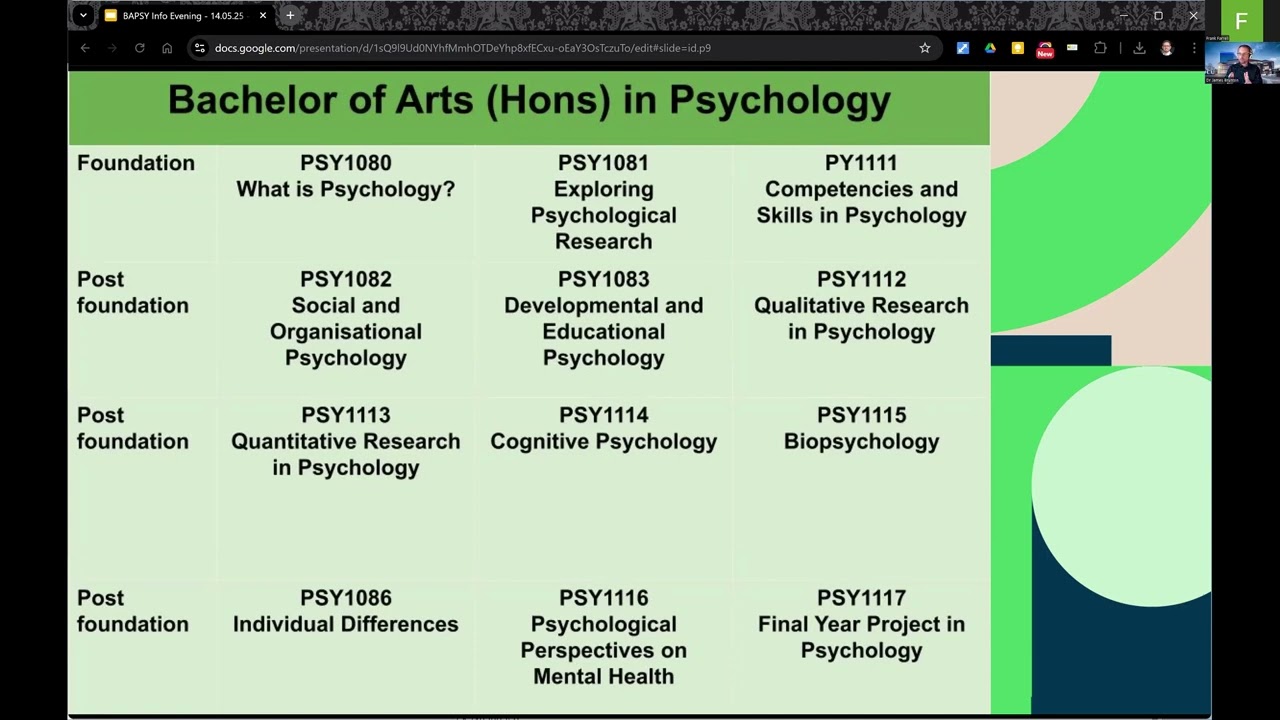This screenshot has width=1280, height=720.
Task: Reload the current page
Action: click(x=140, y=48)
